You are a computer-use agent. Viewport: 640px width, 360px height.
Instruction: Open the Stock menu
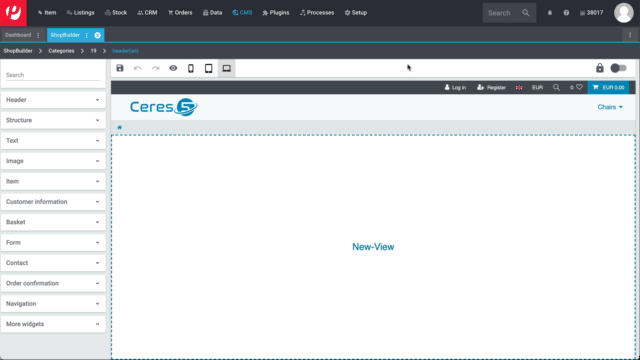pyautogui.click(x=116, y=13)
